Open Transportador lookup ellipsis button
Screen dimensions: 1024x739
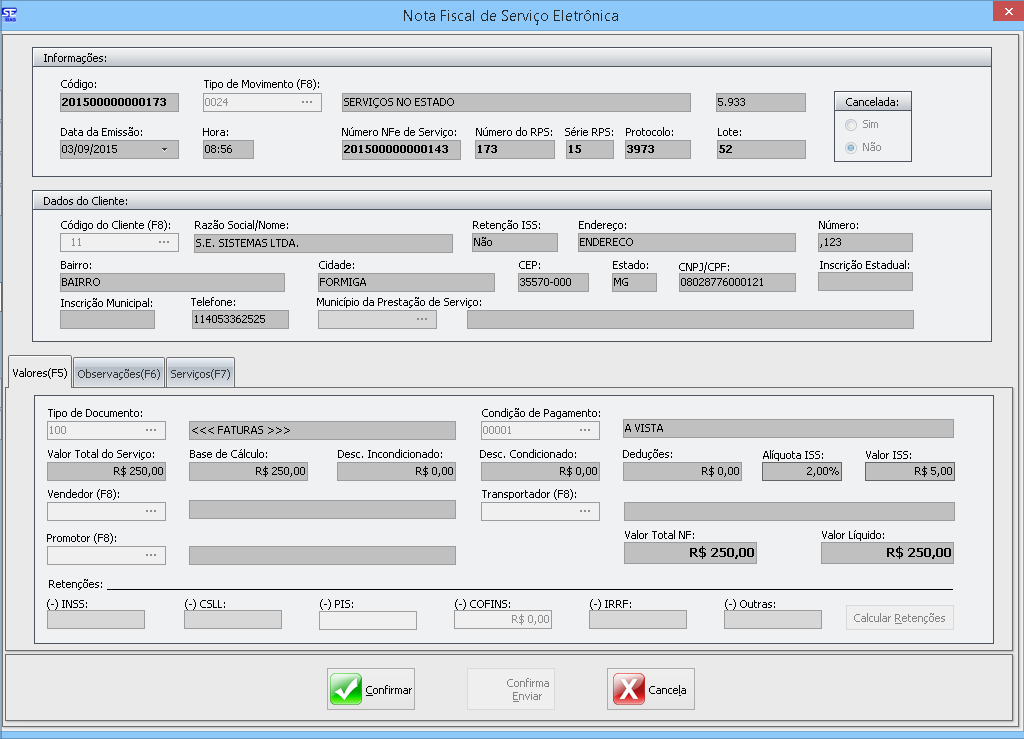pos(585,511)
